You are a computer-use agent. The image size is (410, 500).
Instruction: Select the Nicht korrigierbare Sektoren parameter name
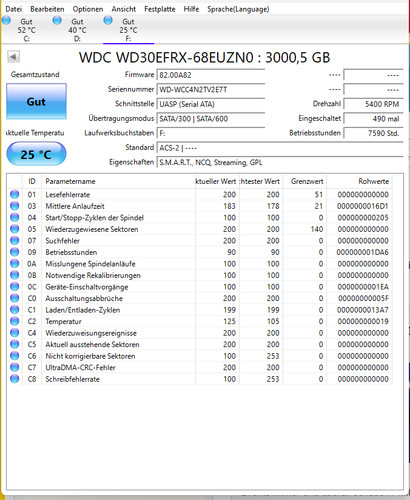tap(90, 356)
